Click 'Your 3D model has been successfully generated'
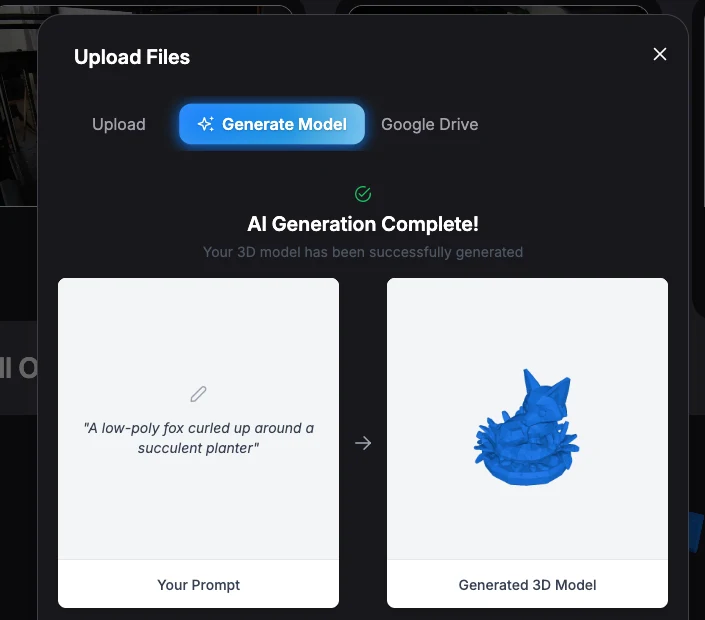705x620 pixels. (363, 252)
